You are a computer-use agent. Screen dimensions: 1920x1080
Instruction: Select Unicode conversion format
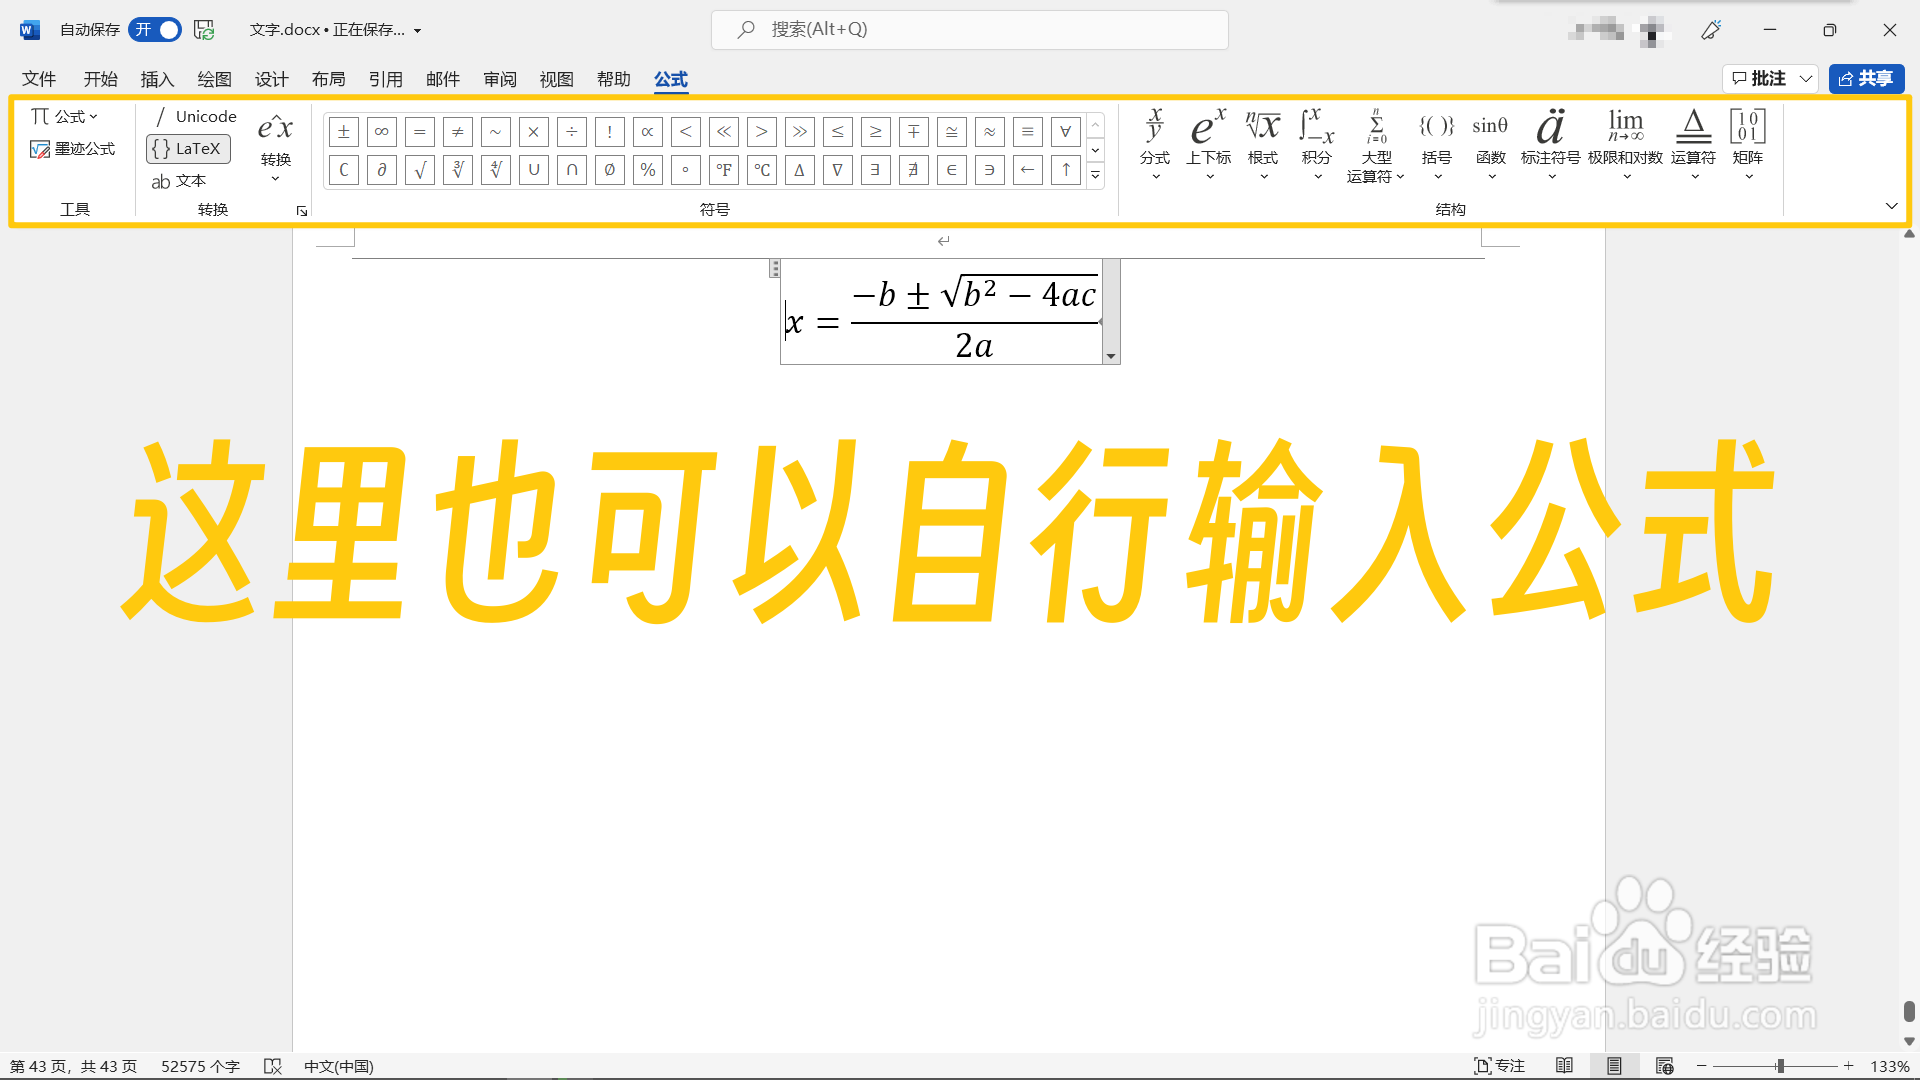(x=195, y=117)
